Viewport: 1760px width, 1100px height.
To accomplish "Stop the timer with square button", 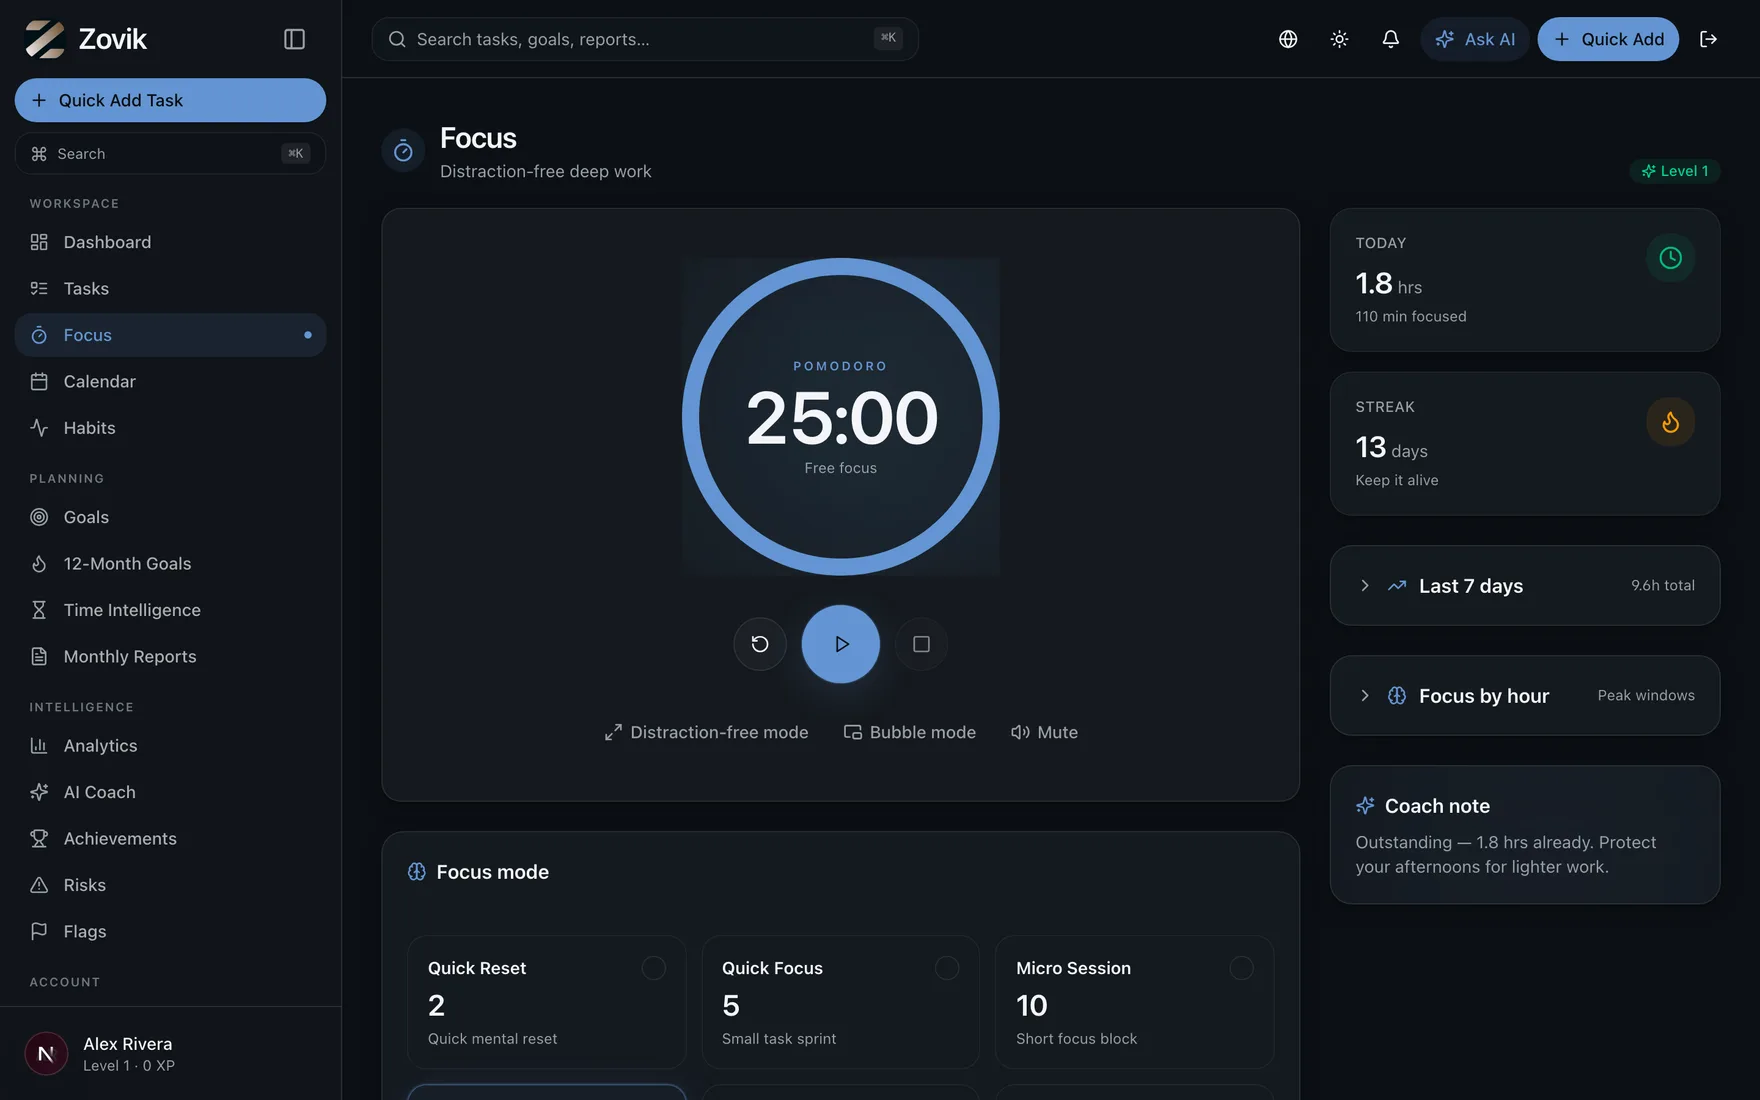I will pos(921,644).
